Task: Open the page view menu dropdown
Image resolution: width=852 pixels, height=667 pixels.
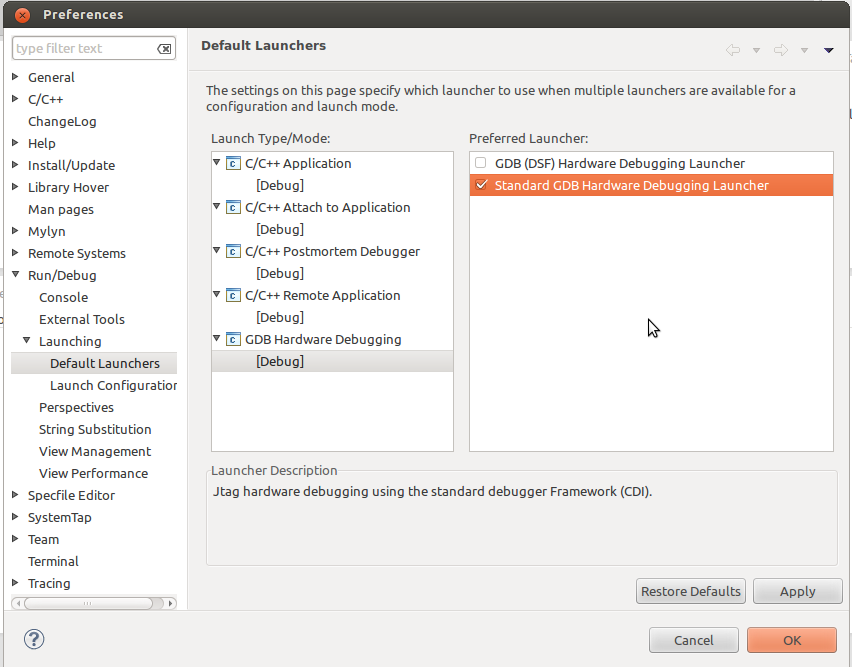Action: tap(829, 51)
